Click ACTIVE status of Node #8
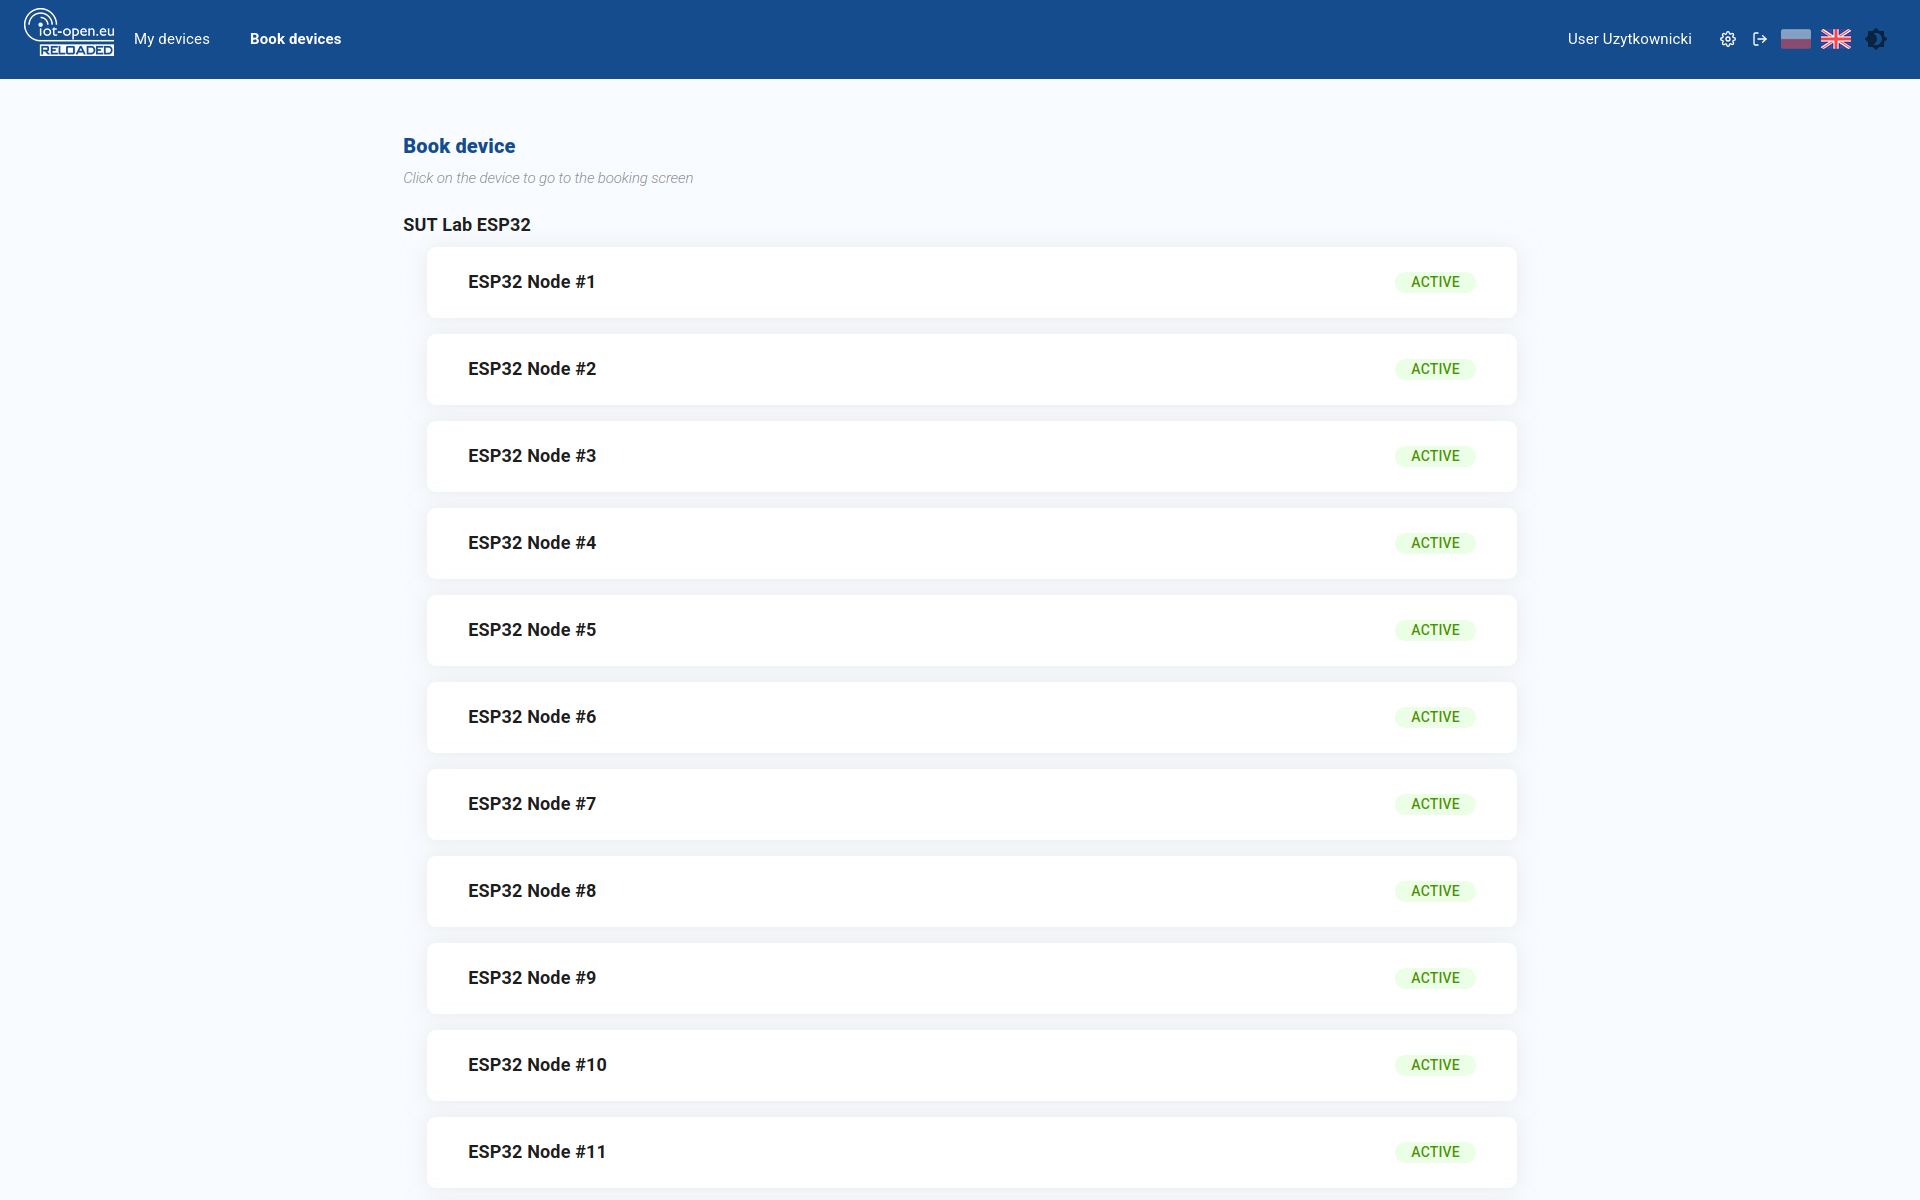The height and width of the screenshot is (1200, 1920). click(x=1435, y=891)
